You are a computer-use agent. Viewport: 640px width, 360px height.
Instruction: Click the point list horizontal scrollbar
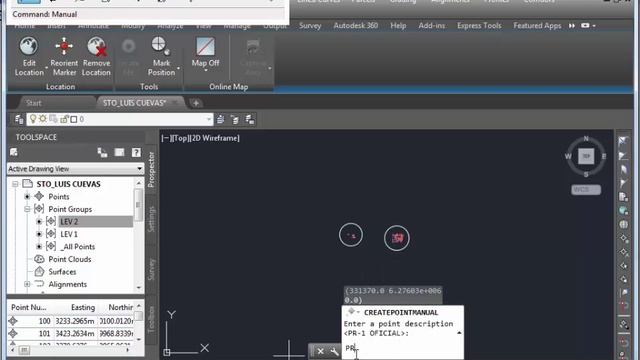pyautogui.click(x=71, y=350)
